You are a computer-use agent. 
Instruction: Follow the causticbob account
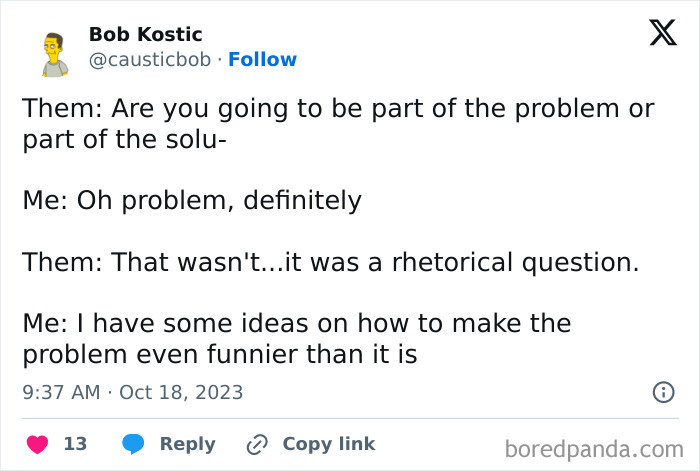[262, 60]
